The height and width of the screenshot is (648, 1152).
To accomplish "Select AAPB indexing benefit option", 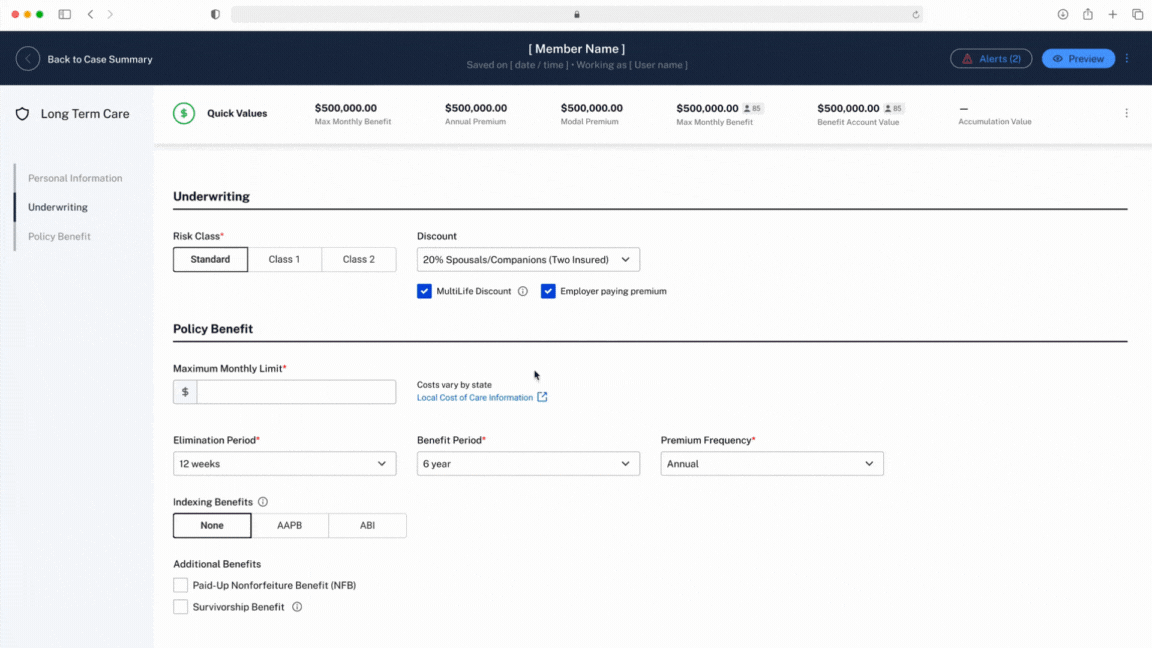I will pos(289,525).
